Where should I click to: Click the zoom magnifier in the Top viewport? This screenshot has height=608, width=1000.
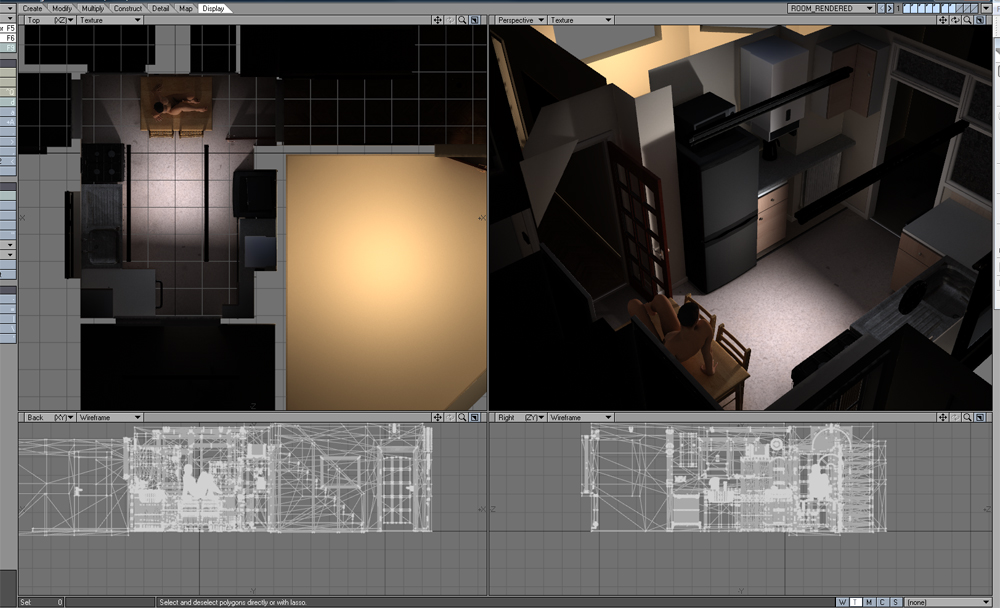coord(462,20)
